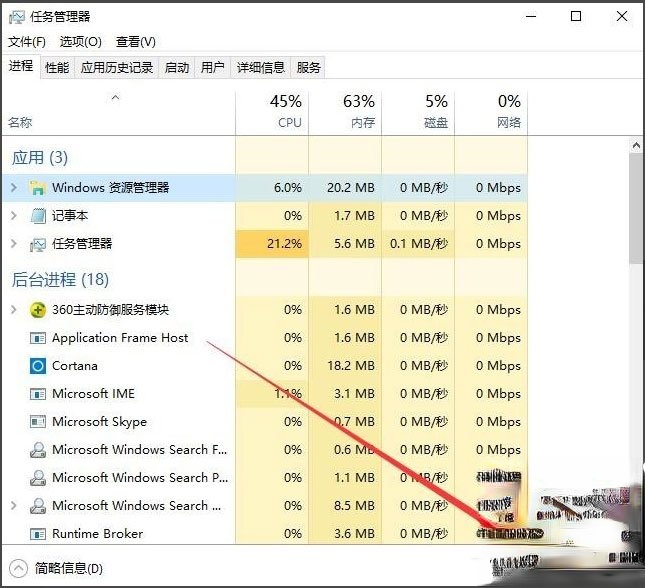Image resolution: width=645 pixels, height=588 pixels.
Task: Click the Runtime Broker process icon
Action: [37, 534]
